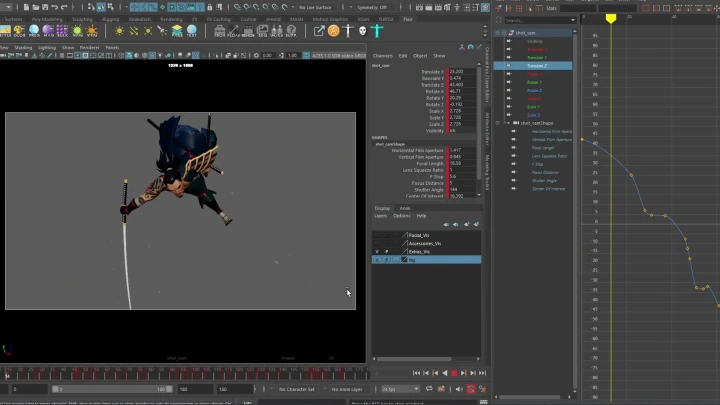Click the PASS layers shelf icon
Image resolution: width=720 pixels, height=405 pixels.
pos(177,31)
